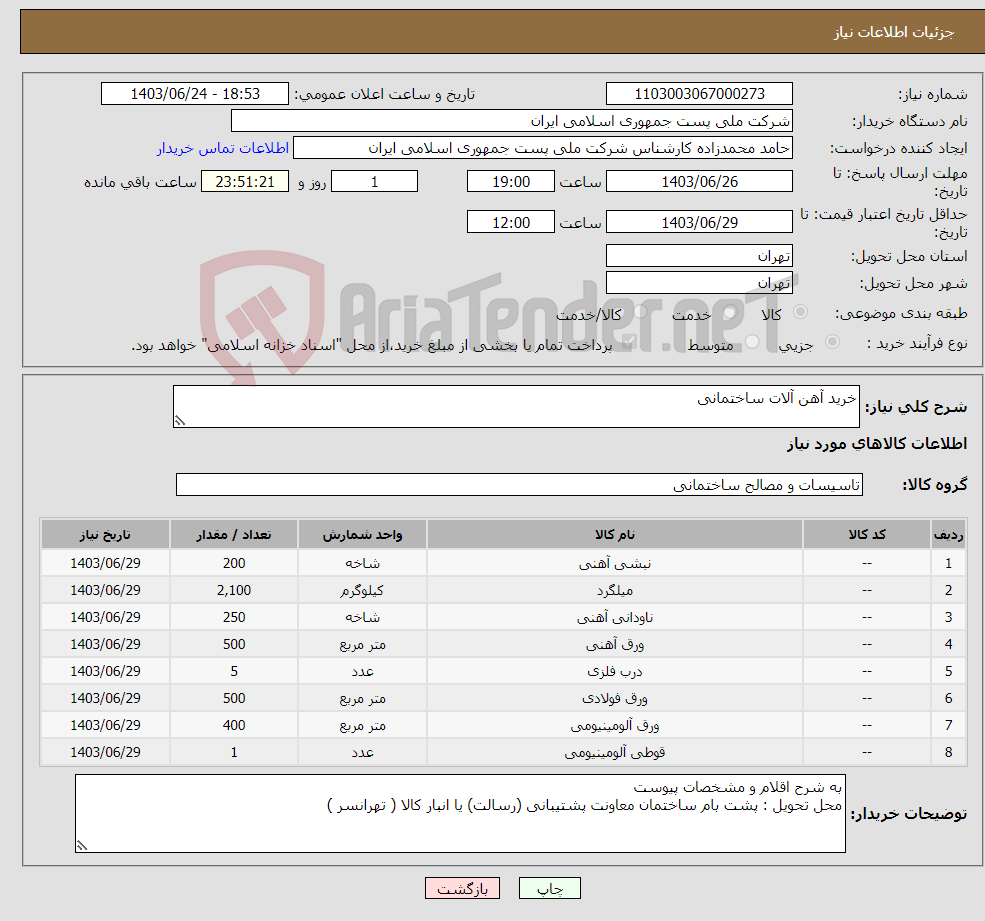Viewport: 985px width, 921px height.
Task: Click the deadline time field 19:00
Action: (x=511, y=182)
